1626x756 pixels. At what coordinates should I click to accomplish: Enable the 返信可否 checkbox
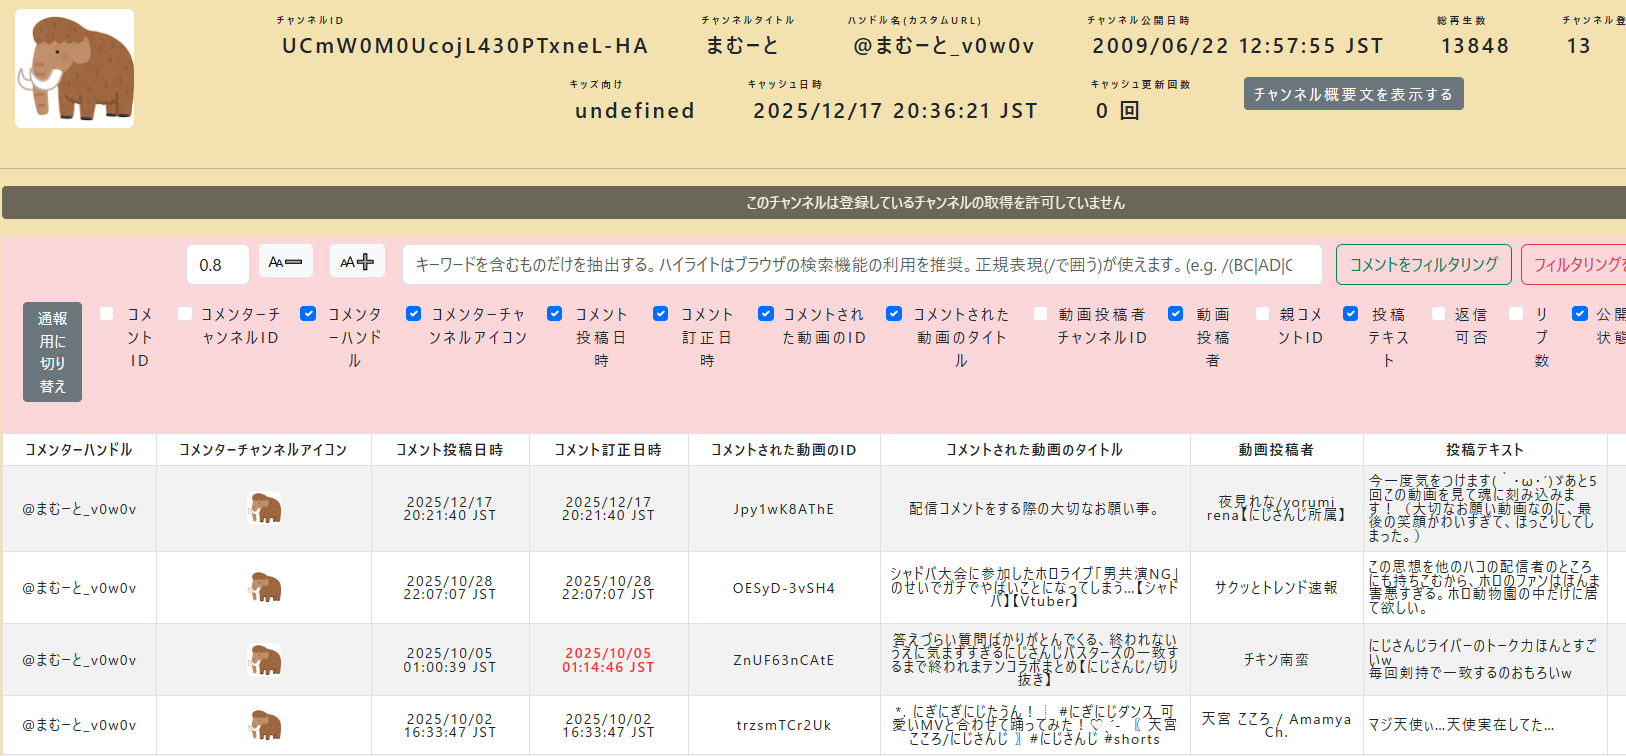click(x=1438, y=314)
